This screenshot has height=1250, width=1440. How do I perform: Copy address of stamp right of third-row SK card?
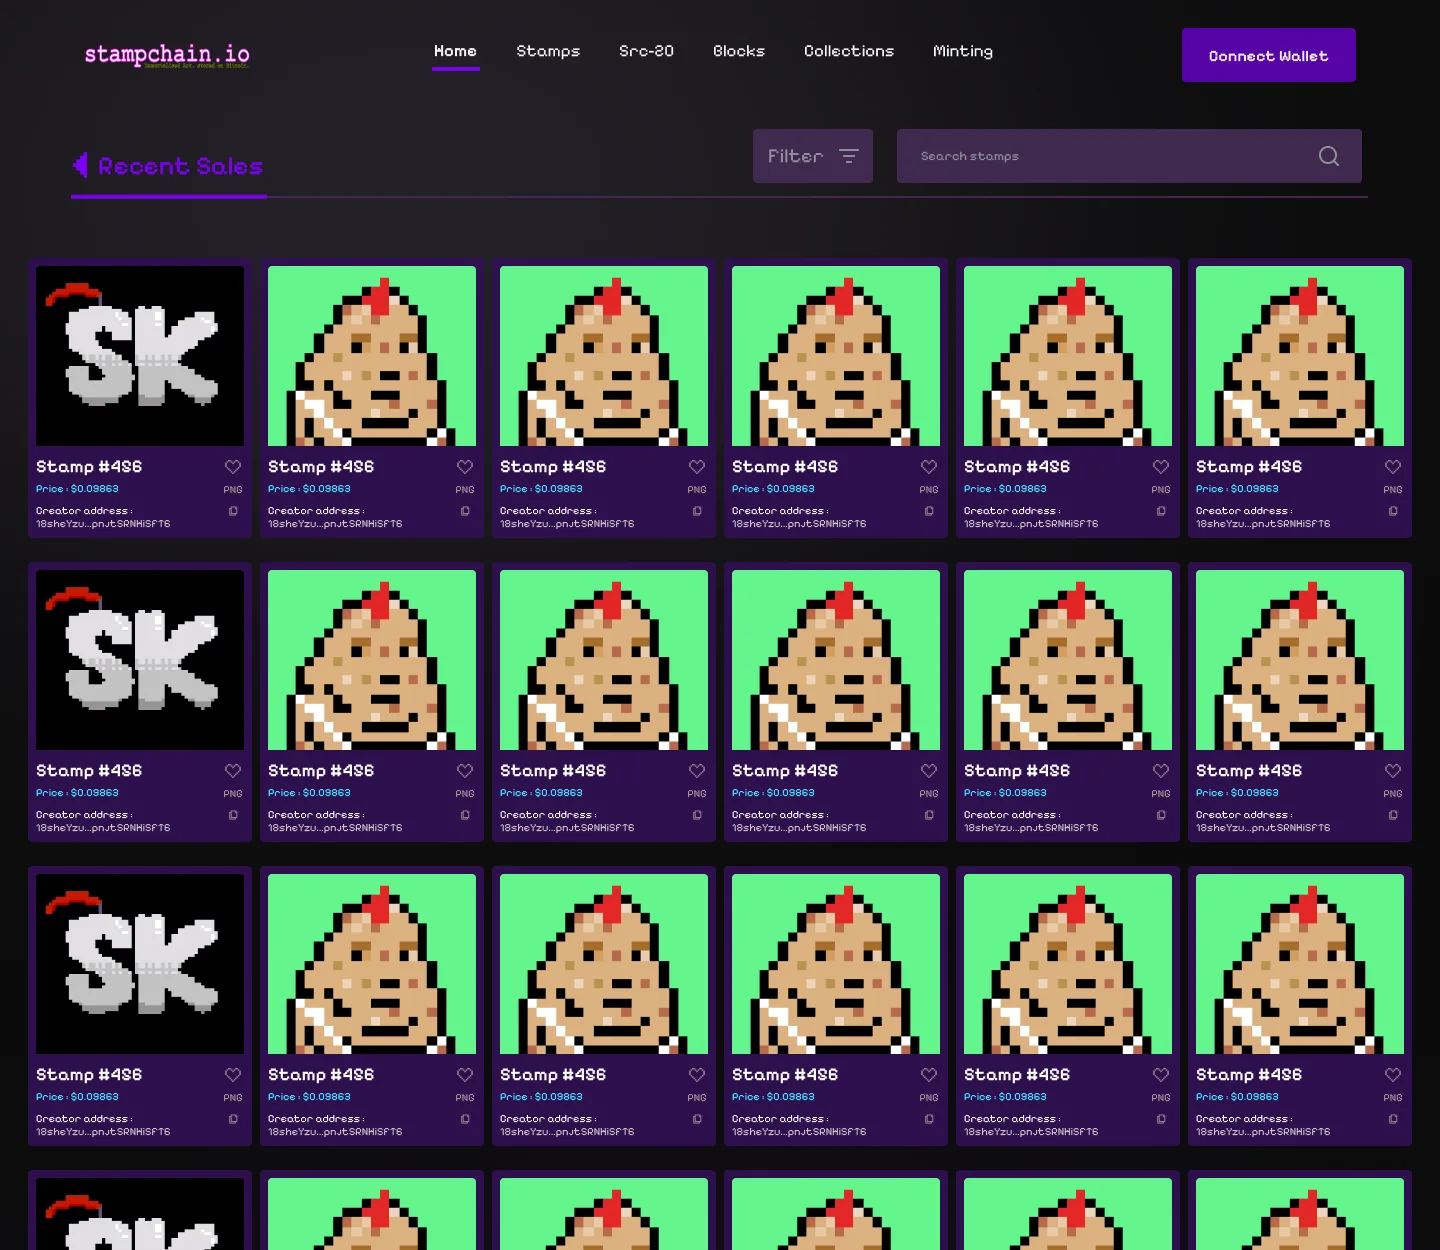click(x=465, y=1119)
